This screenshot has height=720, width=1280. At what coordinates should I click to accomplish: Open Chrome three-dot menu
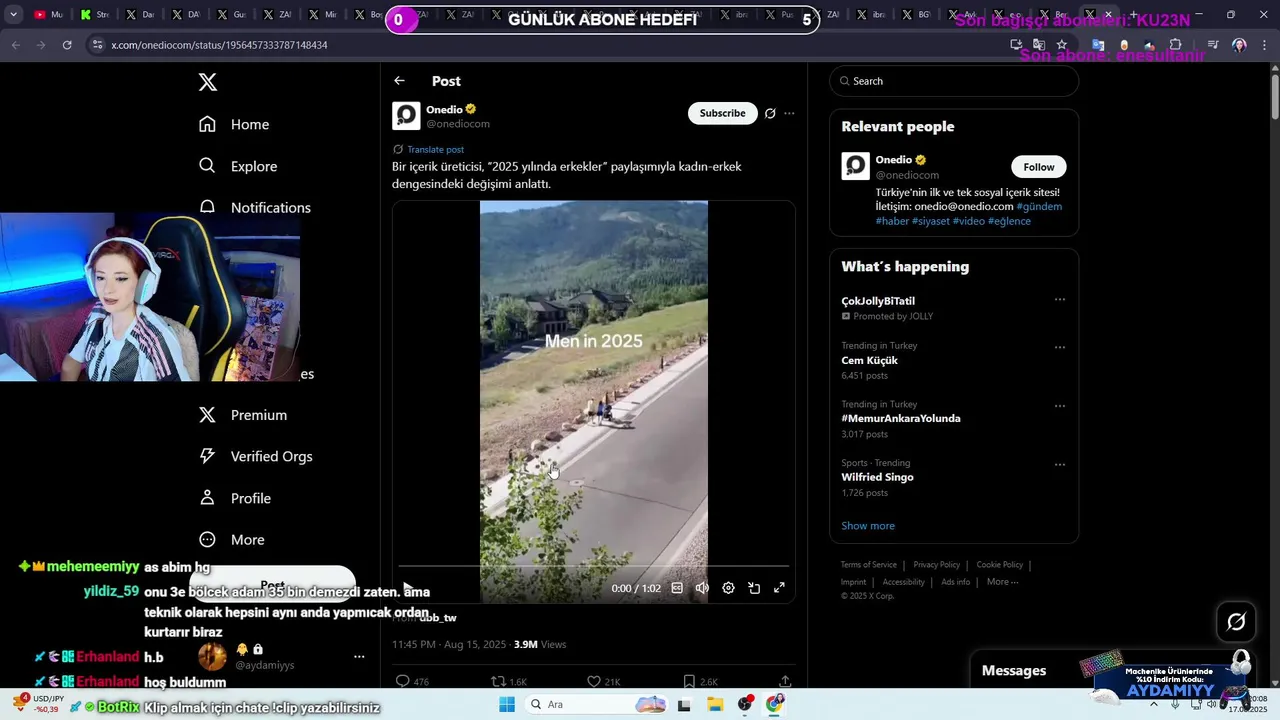click(1264, 45)
